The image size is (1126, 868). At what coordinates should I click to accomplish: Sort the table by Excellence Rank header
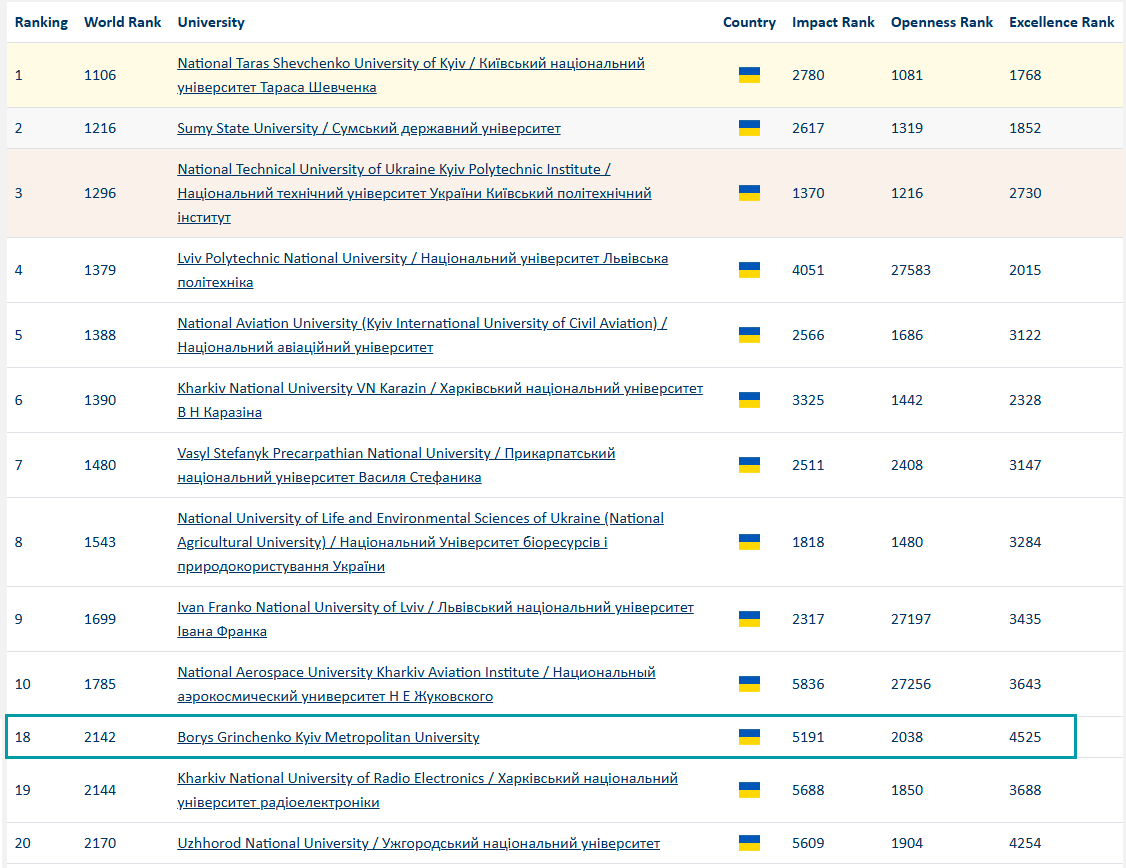tap(1061, 21)
